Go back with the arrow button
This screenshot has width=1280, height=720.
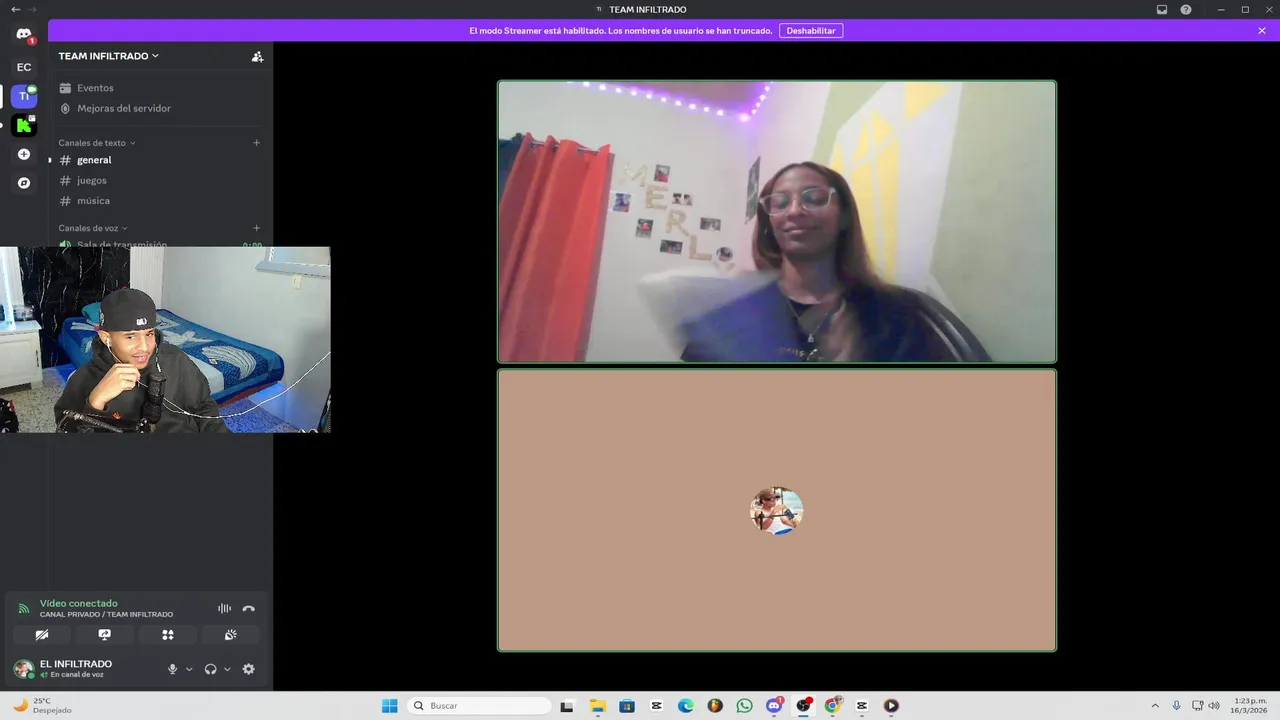pos(15,9)
